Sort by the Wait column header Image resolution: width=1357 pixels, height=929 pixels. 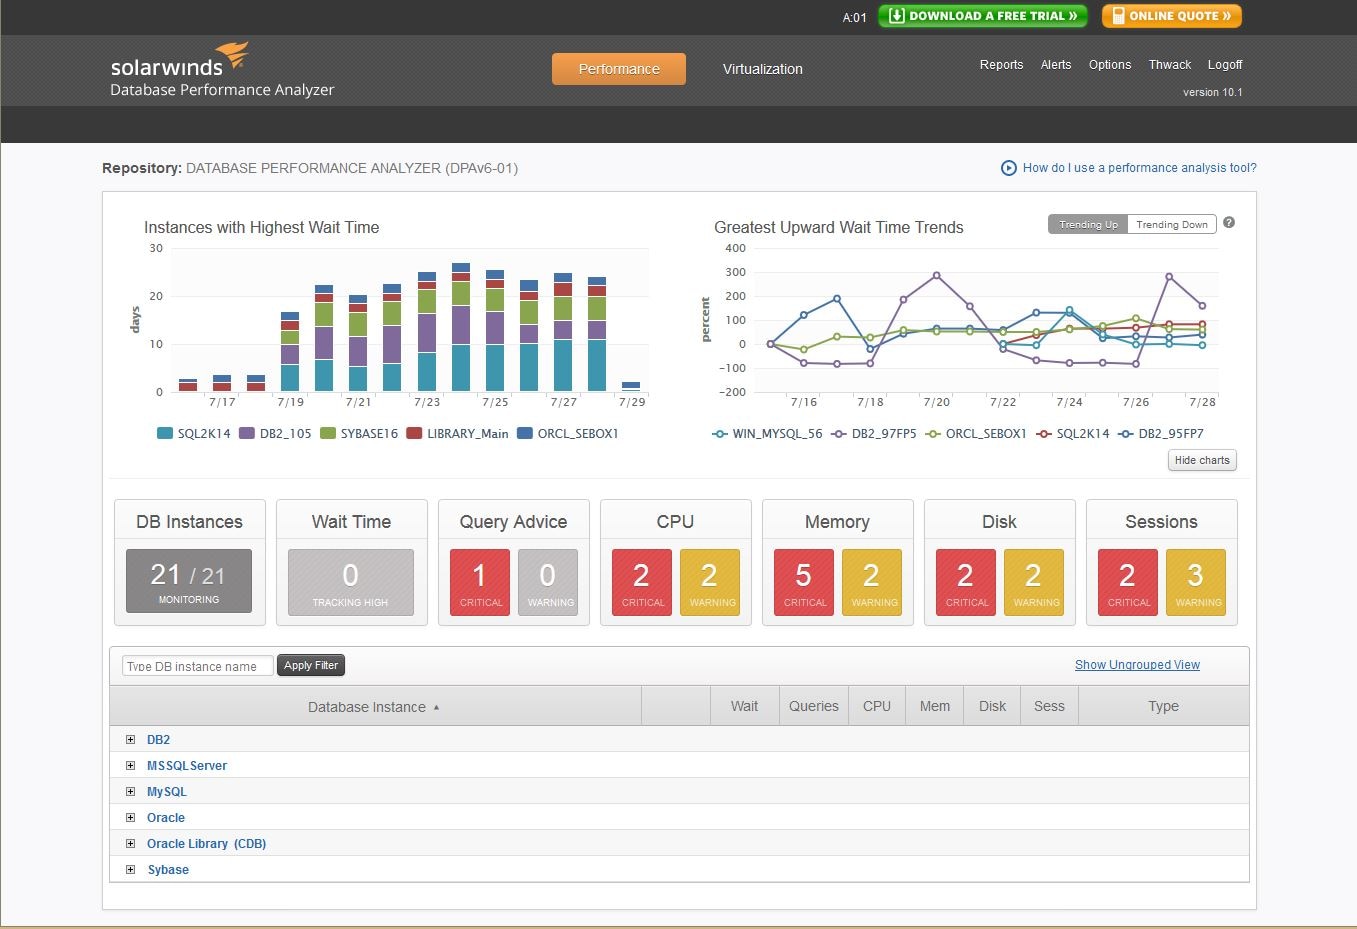point(744,706)
